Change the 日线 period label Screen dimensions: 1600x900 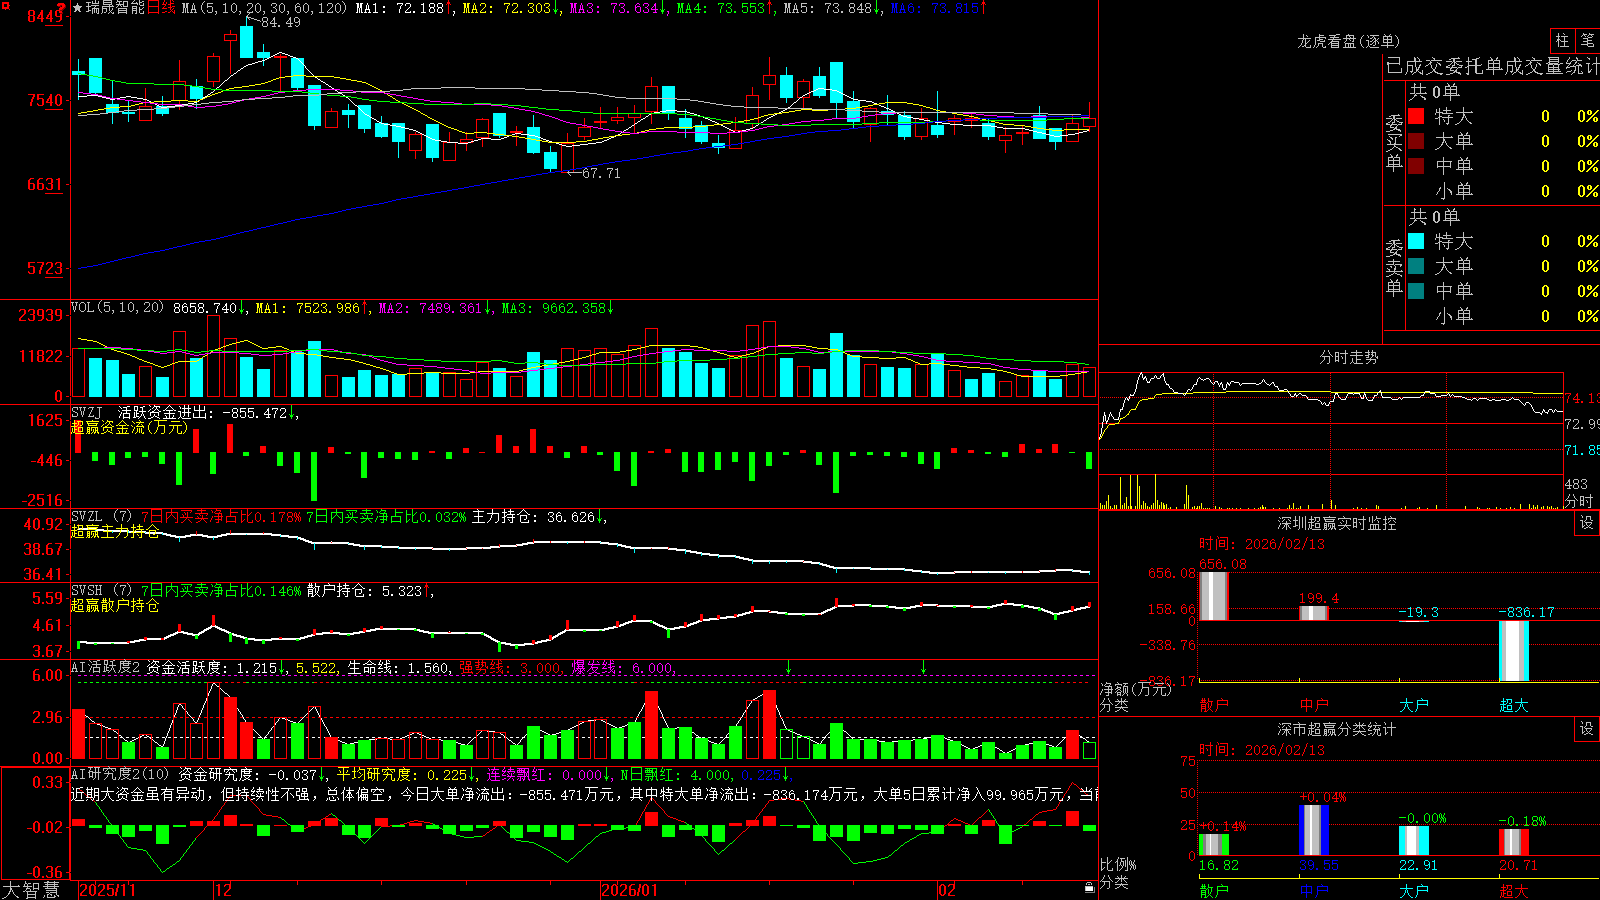coord(161,8)
